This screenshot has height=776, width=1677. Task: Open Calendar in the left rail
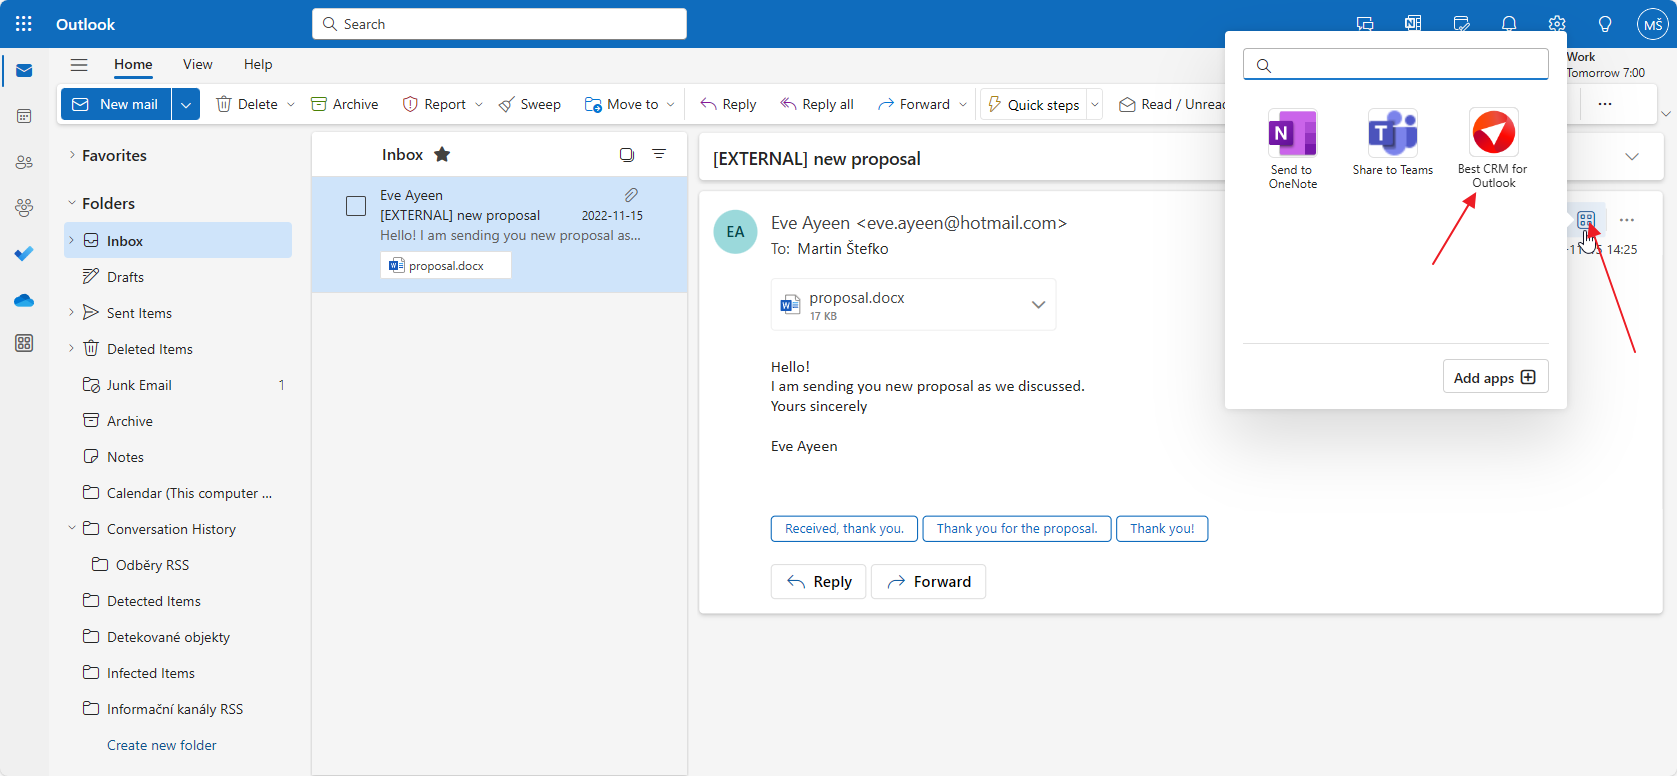(24, 117)
